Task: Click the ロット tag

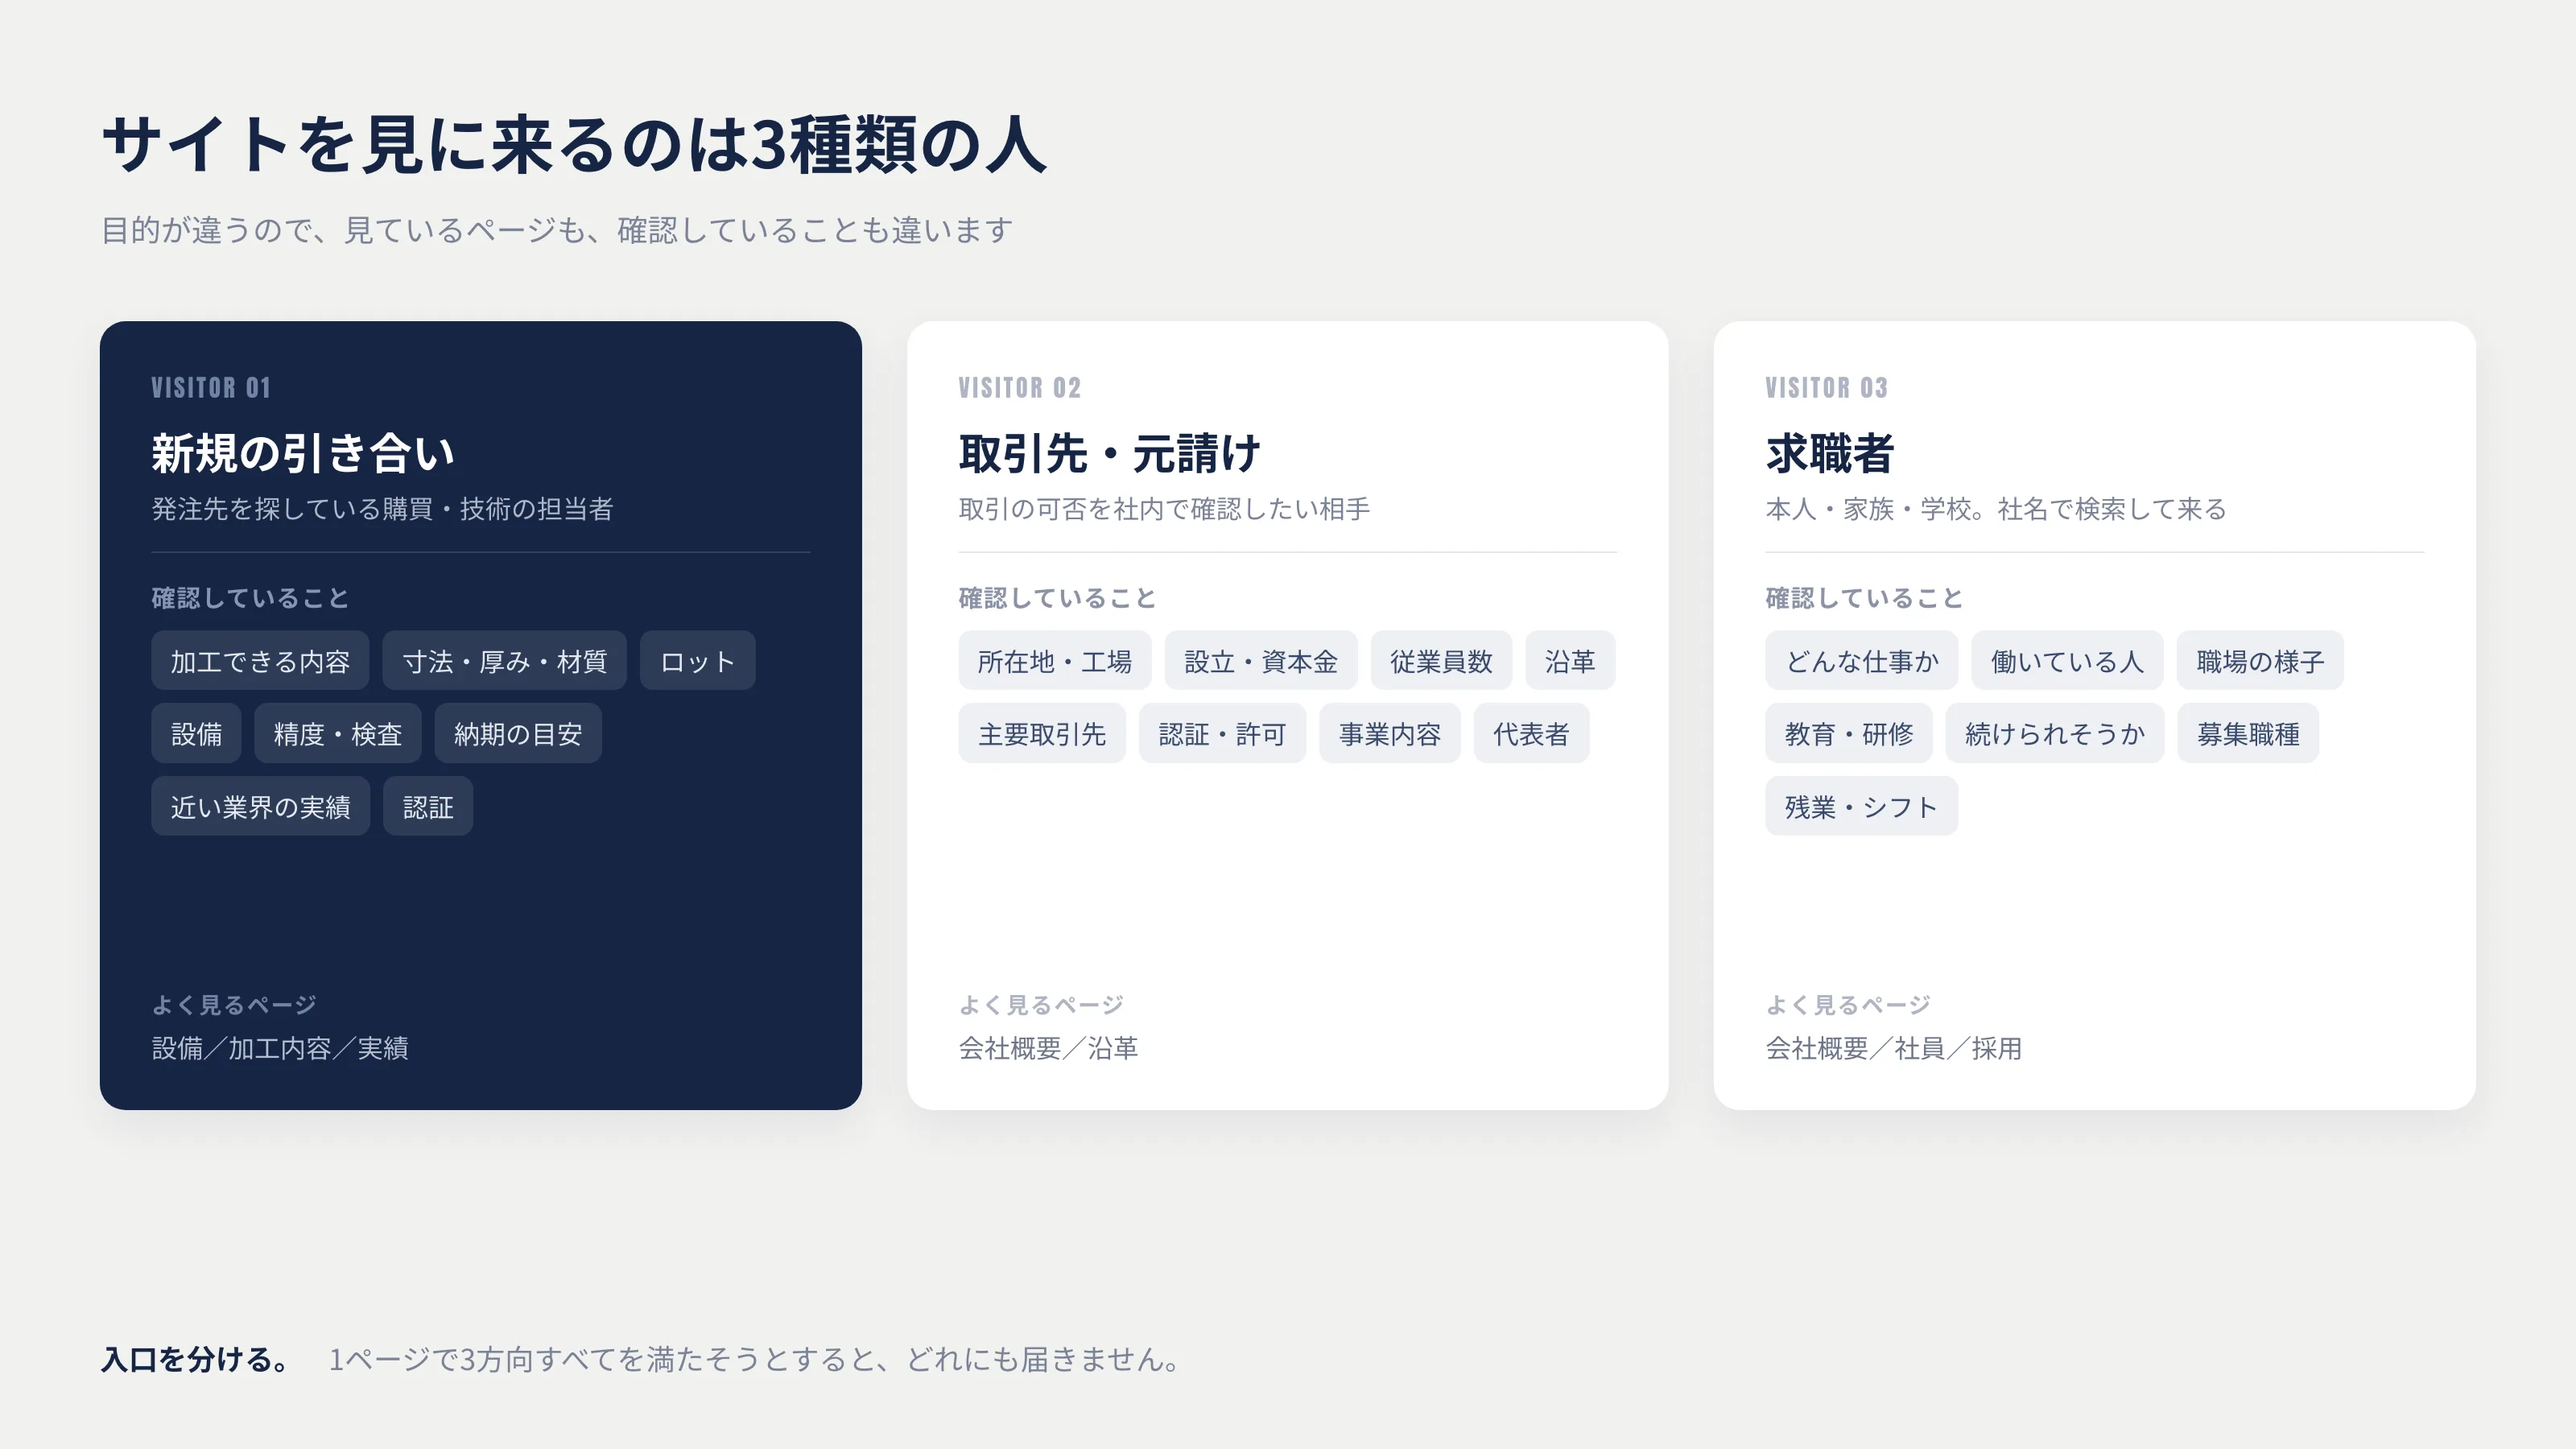Action: point(697,661)
